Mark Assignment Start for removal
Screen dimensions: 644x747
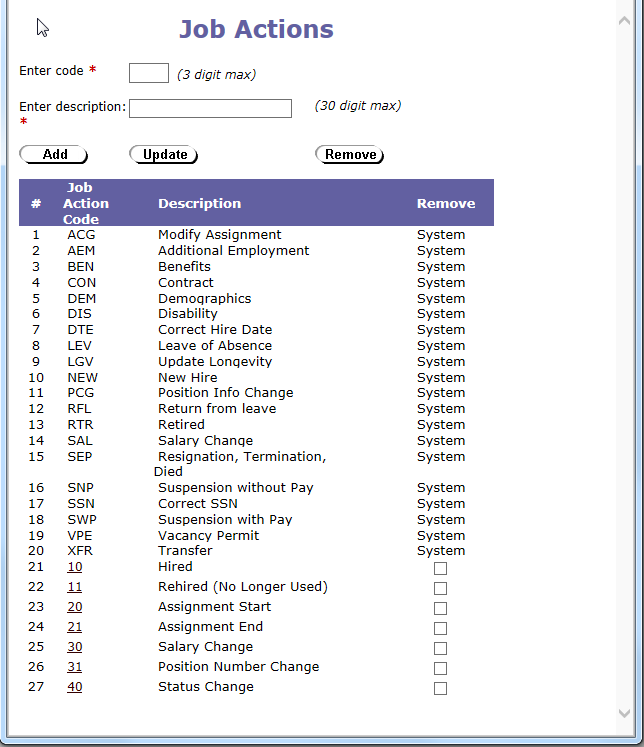[x=440, y=609]
